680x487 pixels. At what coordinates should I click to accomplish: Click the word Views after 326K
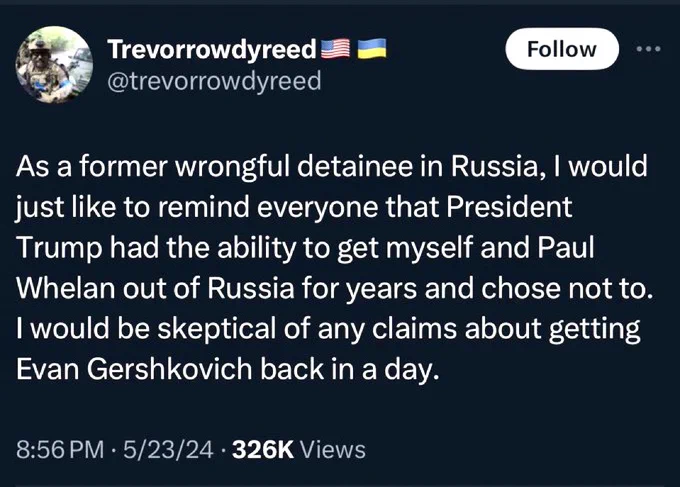(333, 450)
